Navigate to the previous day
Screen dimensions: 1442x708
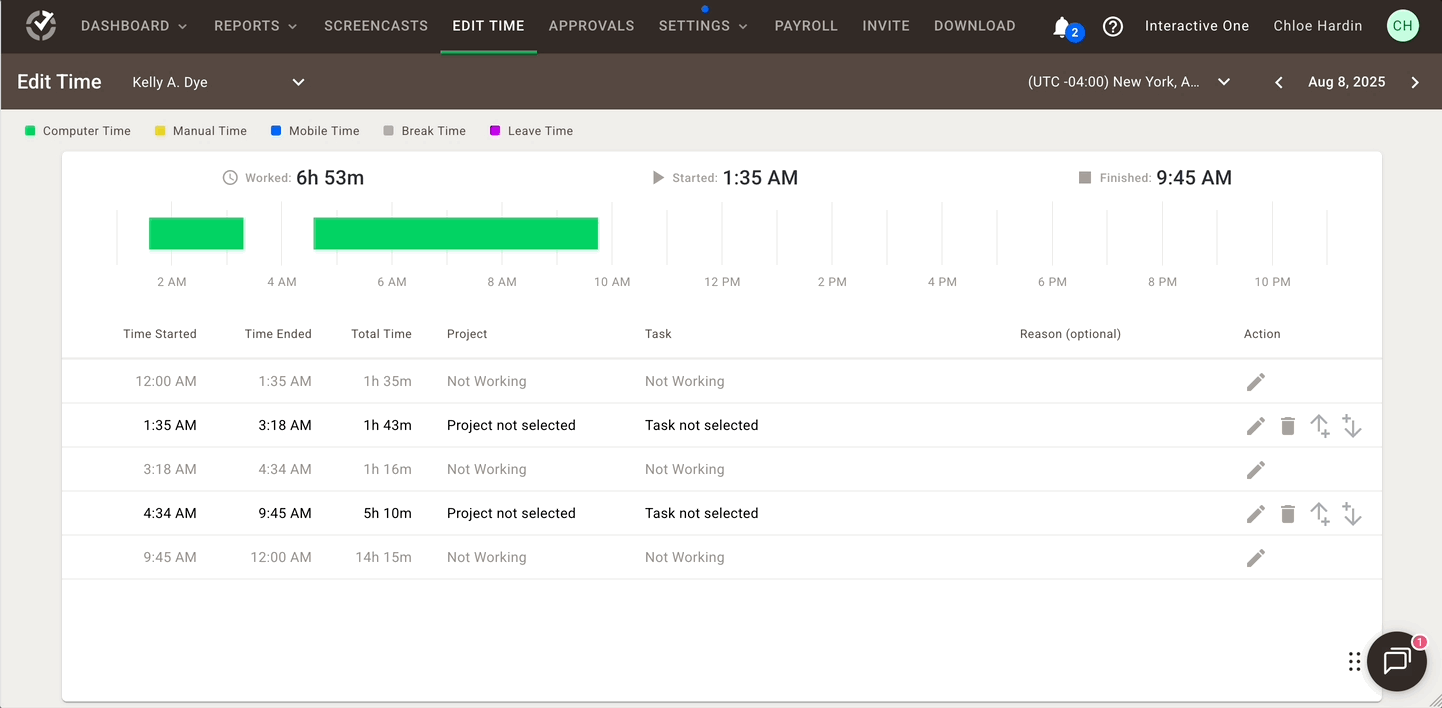[1278, 83]
